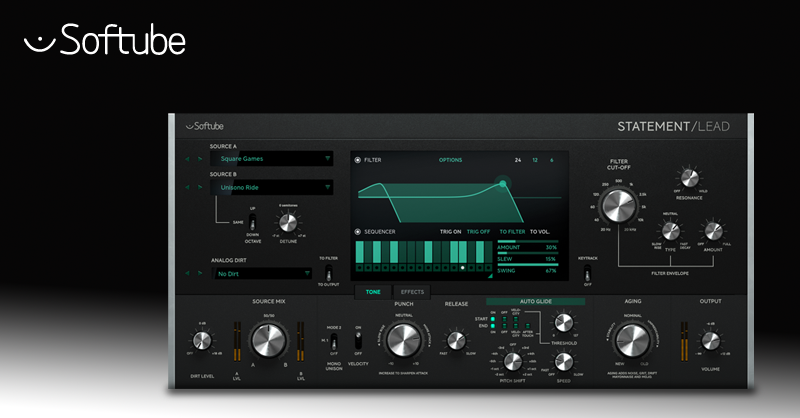Open Source B 'Unisono Ride' dropdown
This screenshot has width=800, height=418.
click(x=271, y=187)
